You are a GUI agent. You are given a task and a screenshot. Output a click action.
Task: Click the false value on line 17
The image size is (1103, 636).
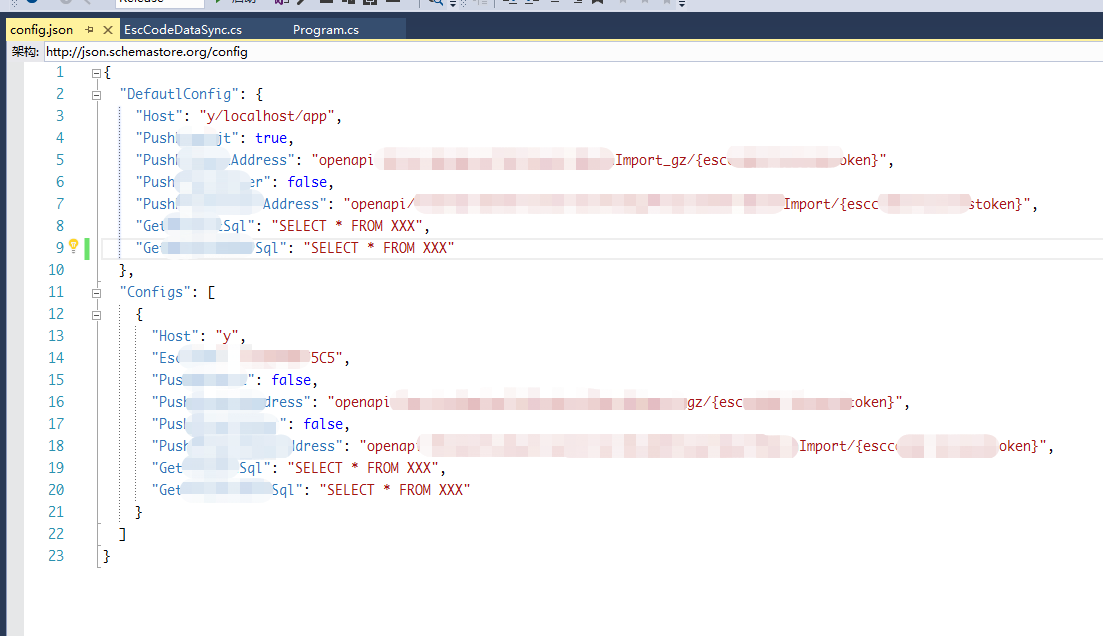click(323, 424)
